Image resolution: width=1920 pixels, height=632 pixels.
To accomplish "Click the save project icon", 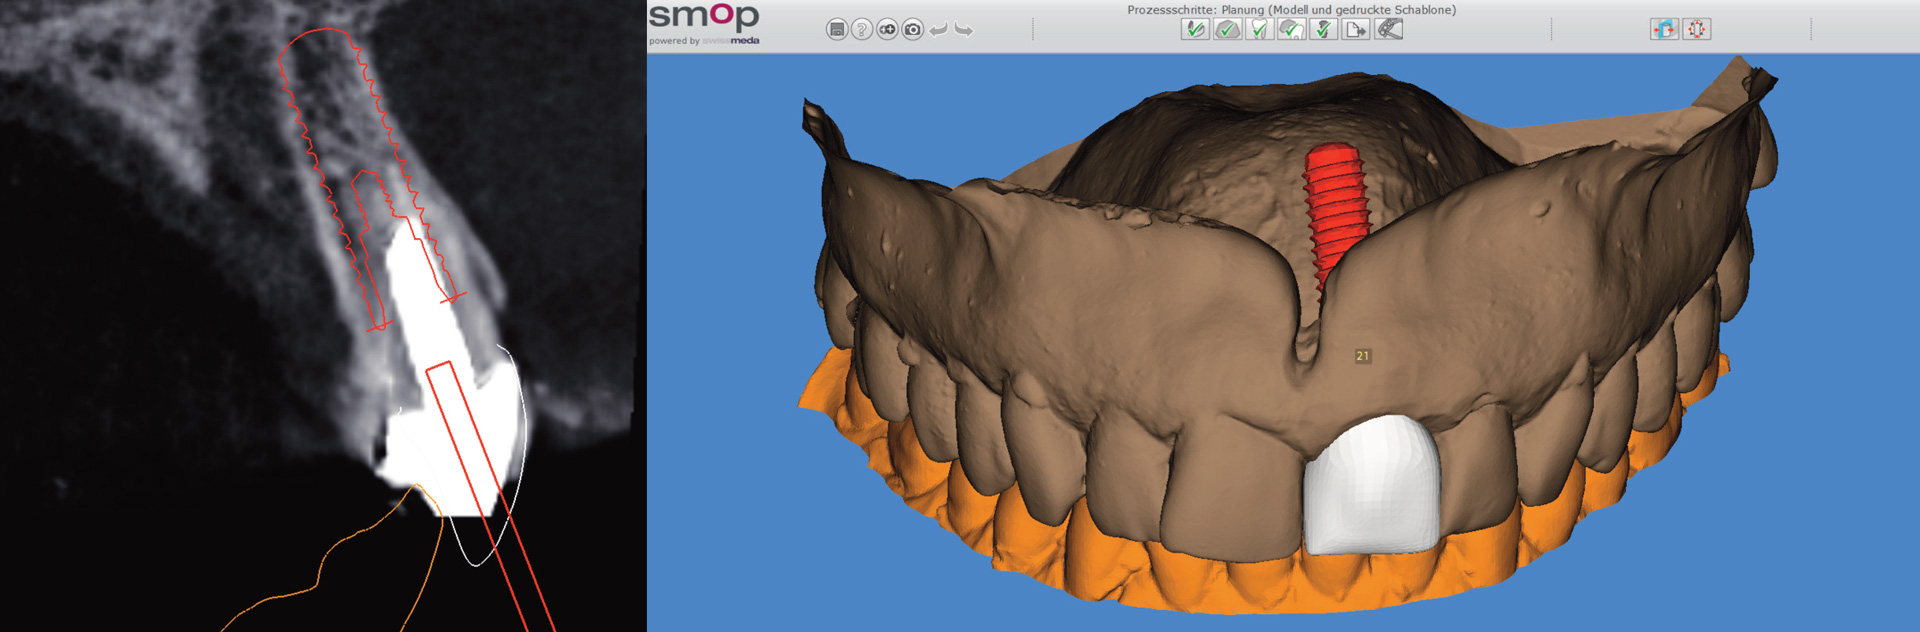I will 837,30.
